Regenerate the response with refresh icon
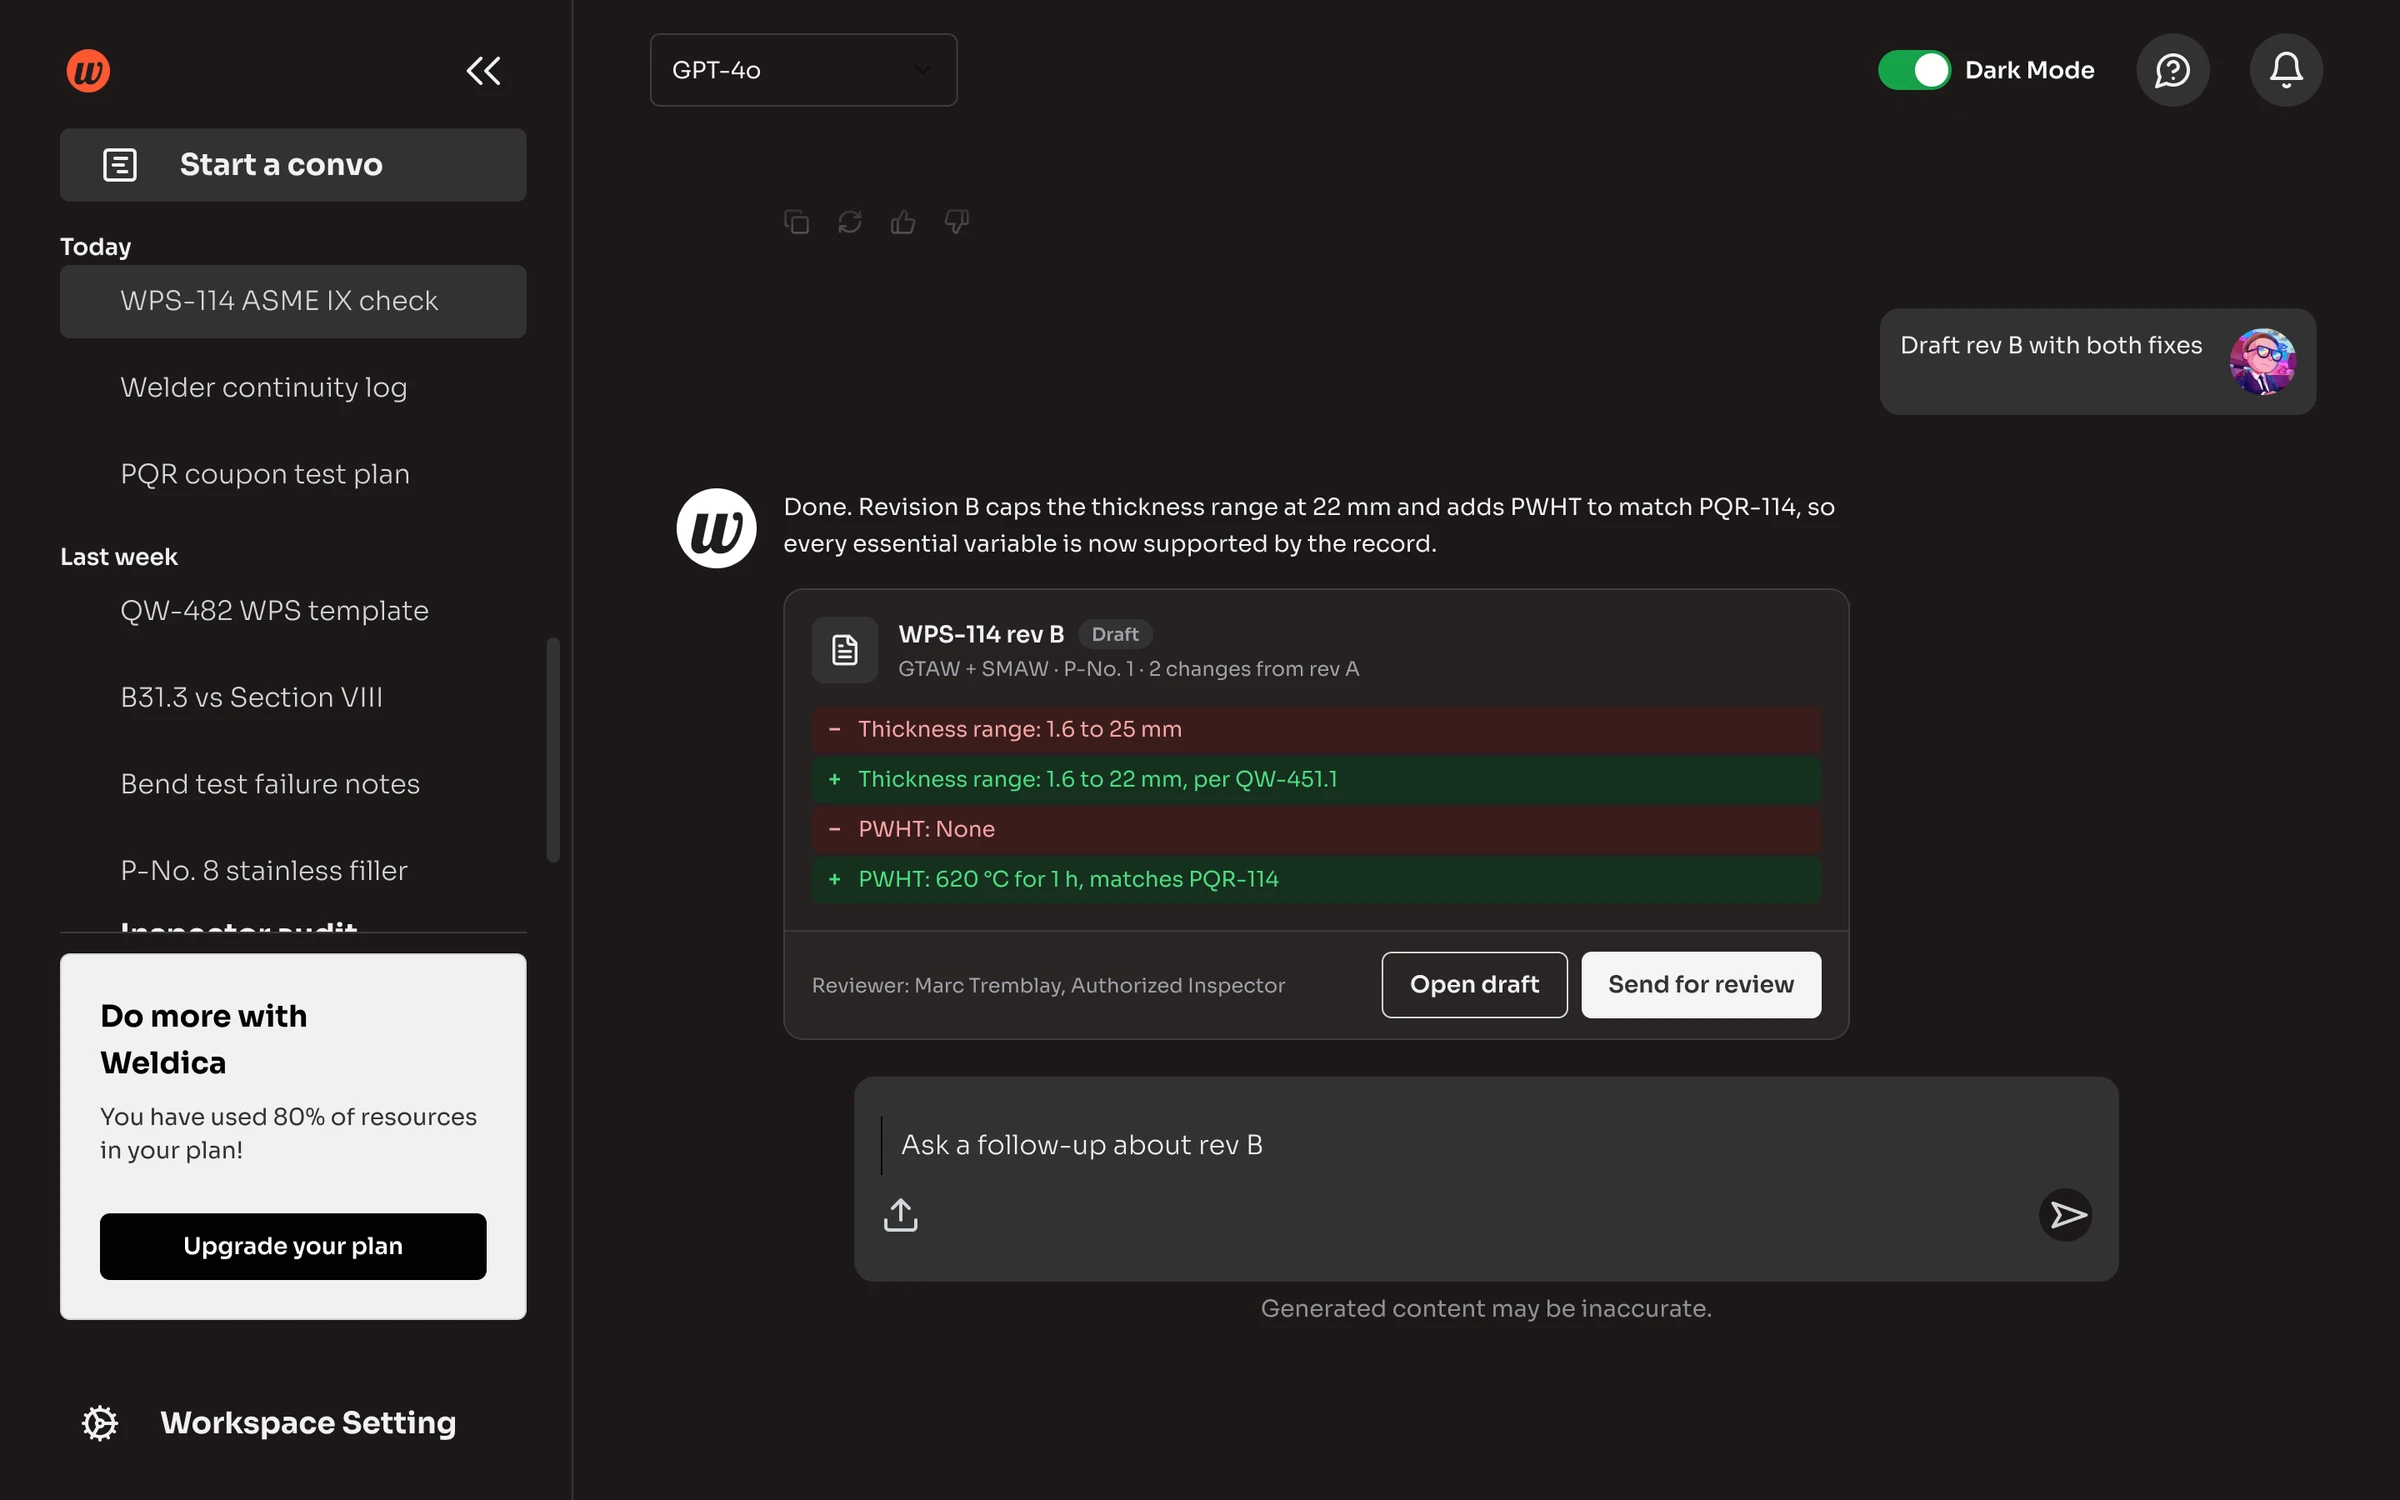Image resolution: width=2400 pixels, height=1500 pixels. (x=850, y=221)
